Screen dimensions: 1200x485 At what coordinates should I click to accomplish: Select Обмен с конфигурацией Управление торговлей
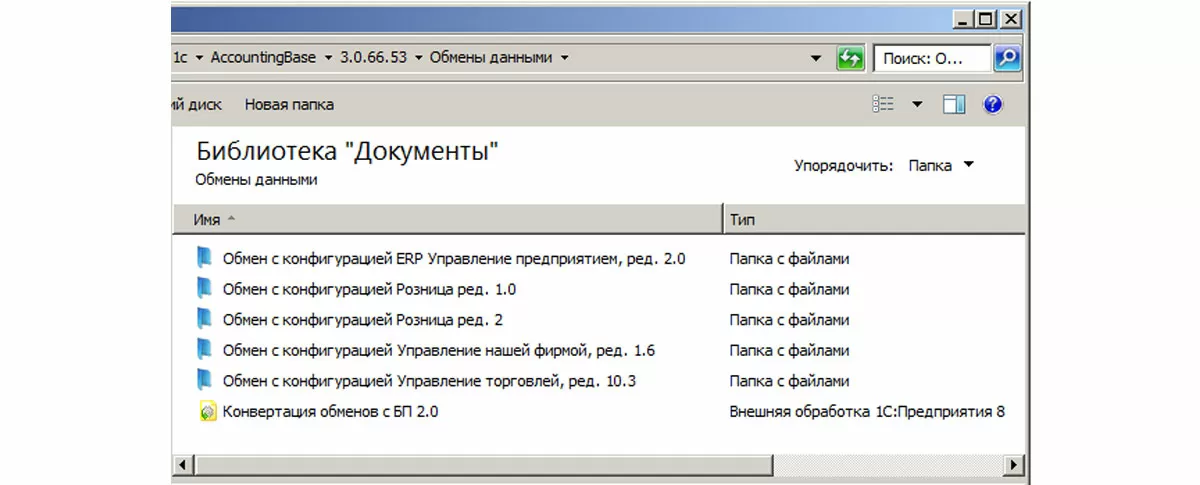click(429, 380)
